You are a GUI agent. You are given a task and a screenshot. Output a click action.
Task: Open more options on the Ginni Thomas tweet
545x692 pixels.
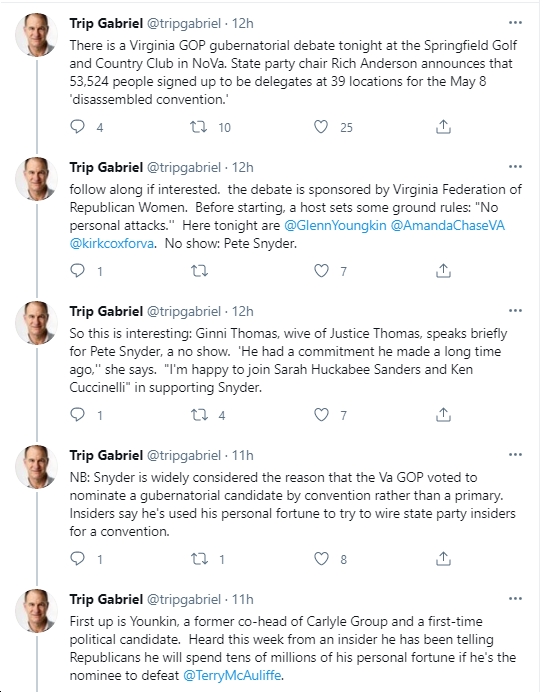[x=515, y=311]
